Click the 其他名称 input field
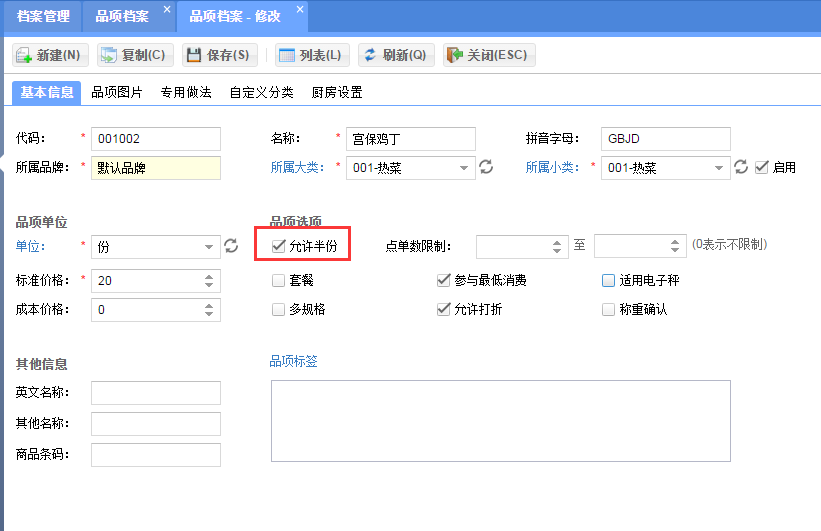This screenshot has height=531, width=821. click(156, 424)
